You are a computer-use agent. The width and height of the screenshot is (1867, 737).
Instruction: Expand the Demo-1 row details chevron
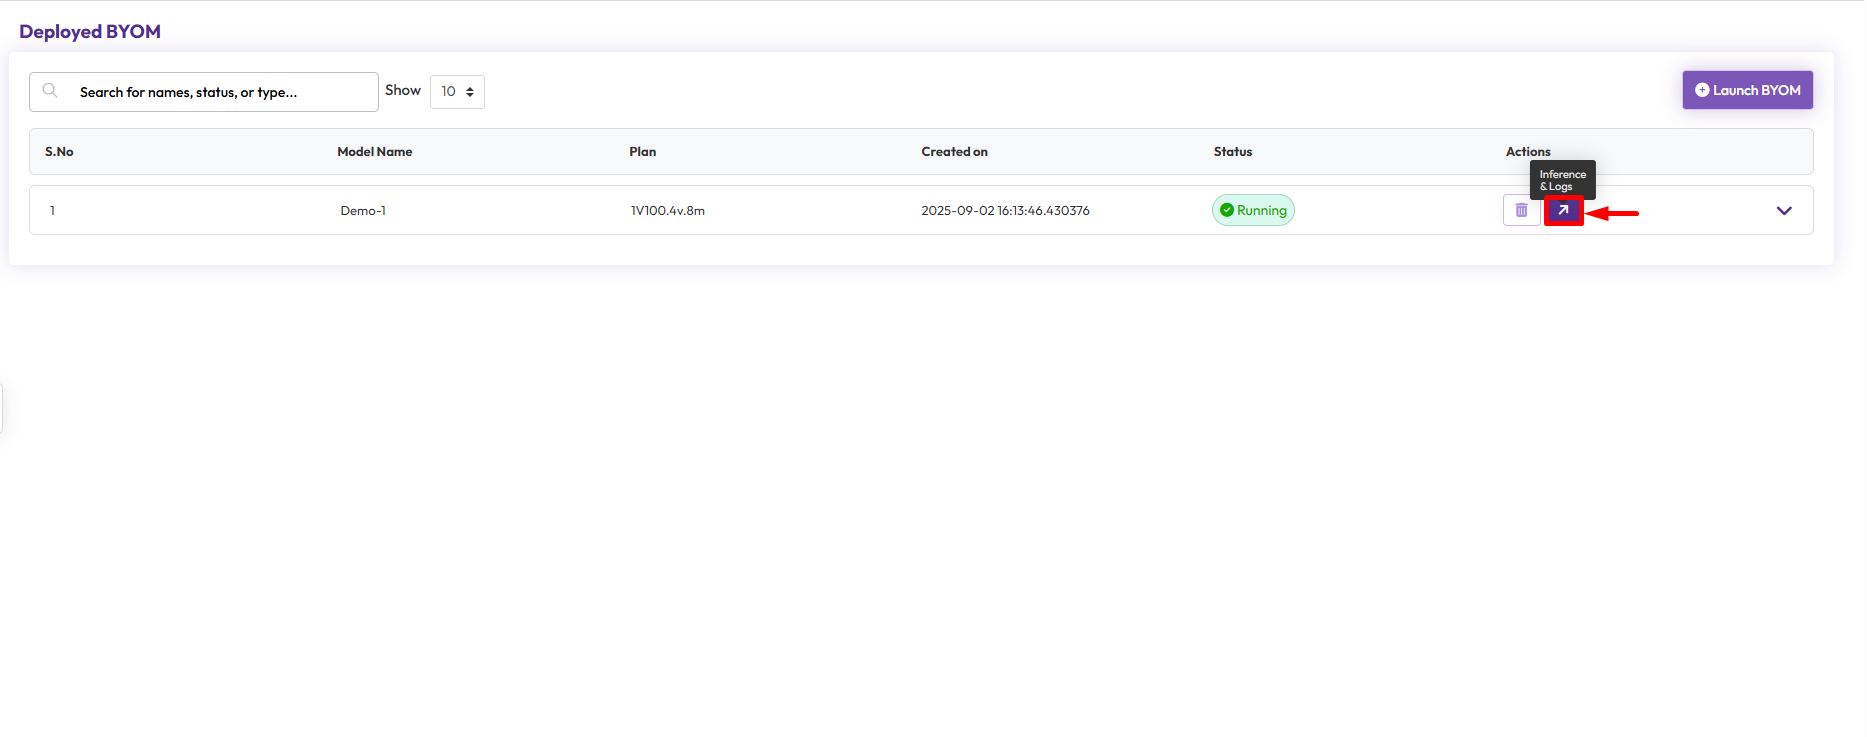(x=1783, y=211)
